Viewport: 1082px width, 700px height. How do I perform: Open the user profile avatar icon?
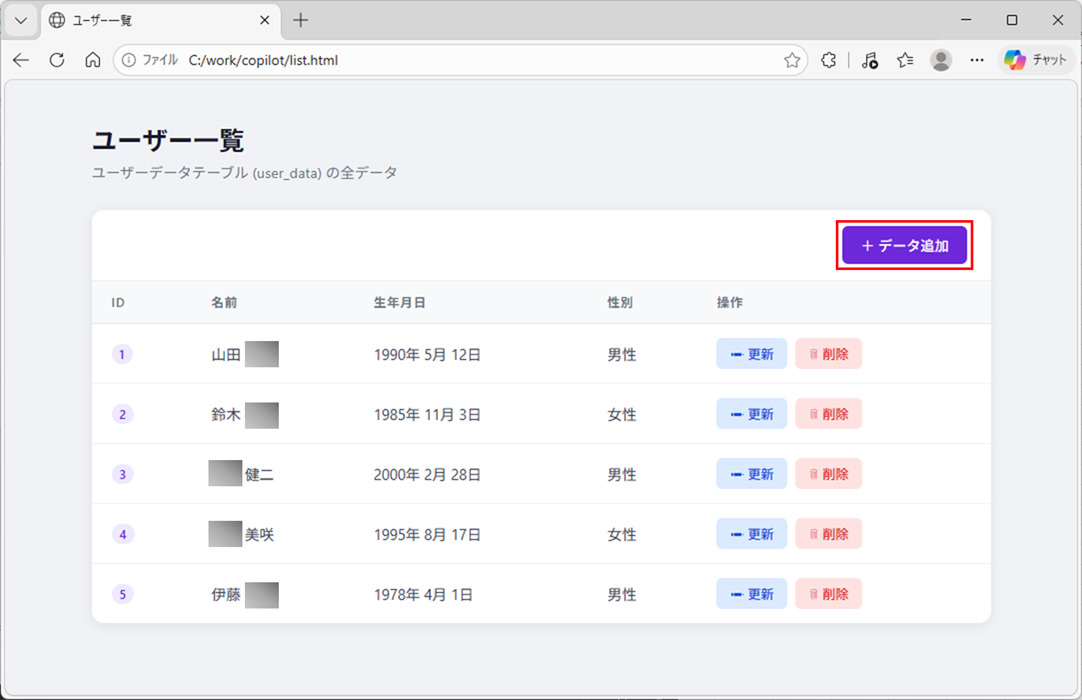(x=941, y=60)
